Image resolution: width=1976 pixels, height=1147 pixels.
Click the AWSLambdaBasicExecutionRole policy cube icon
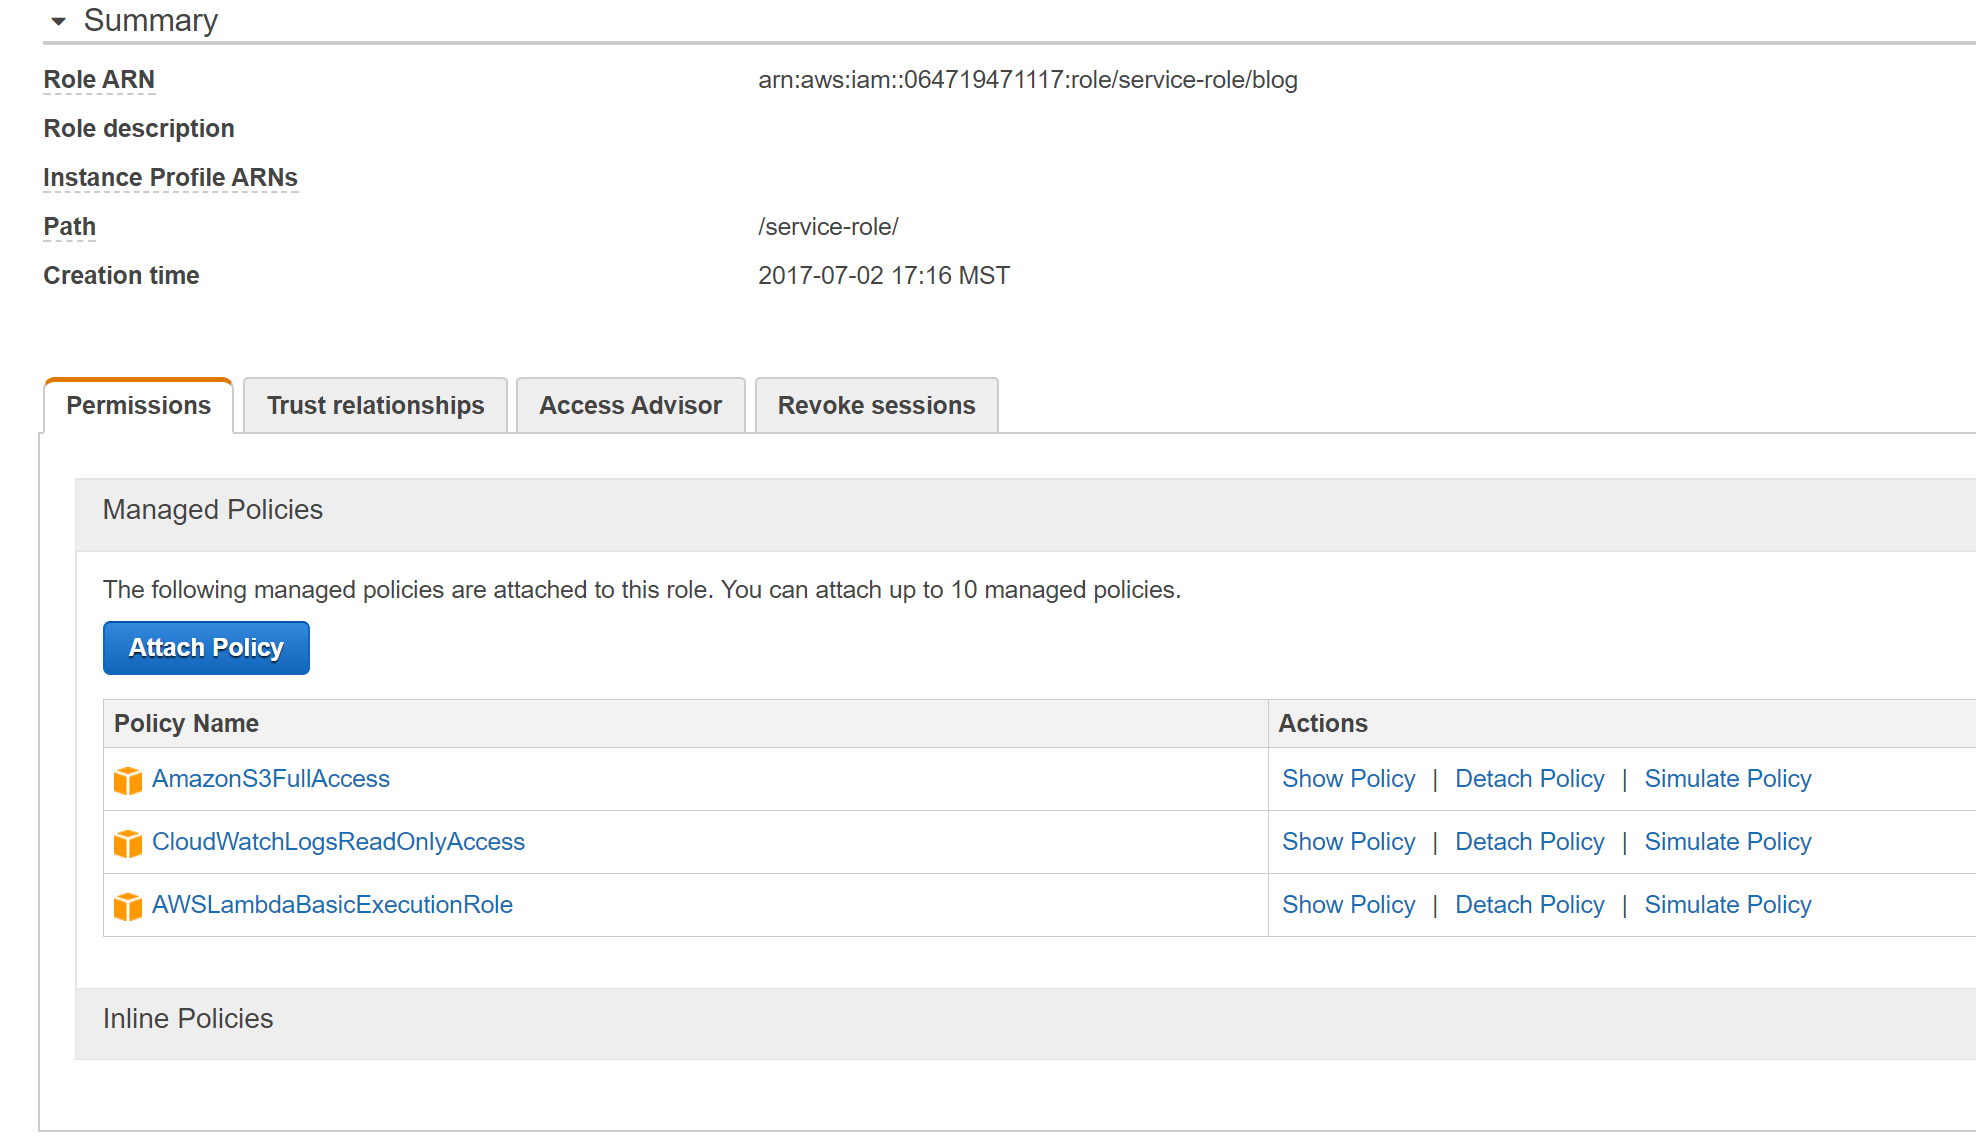click(128, 906)
